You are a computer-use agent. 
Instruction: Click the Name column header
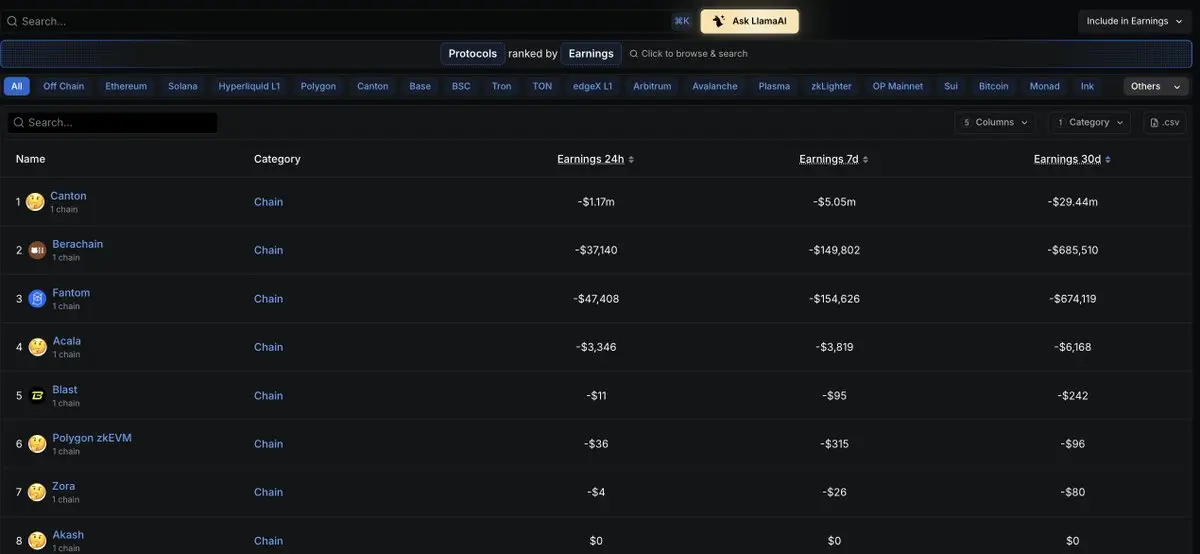[30, 159]
